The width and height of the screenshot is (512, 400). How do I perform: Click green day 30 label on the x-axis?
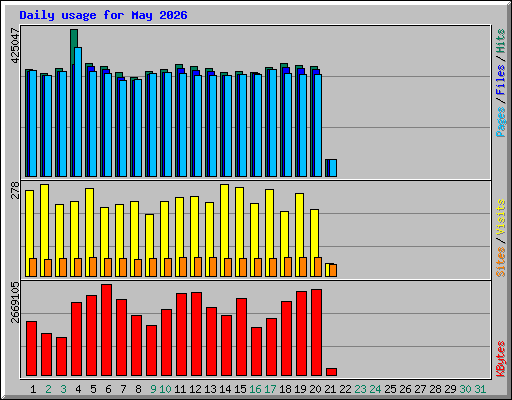[465, 389]
